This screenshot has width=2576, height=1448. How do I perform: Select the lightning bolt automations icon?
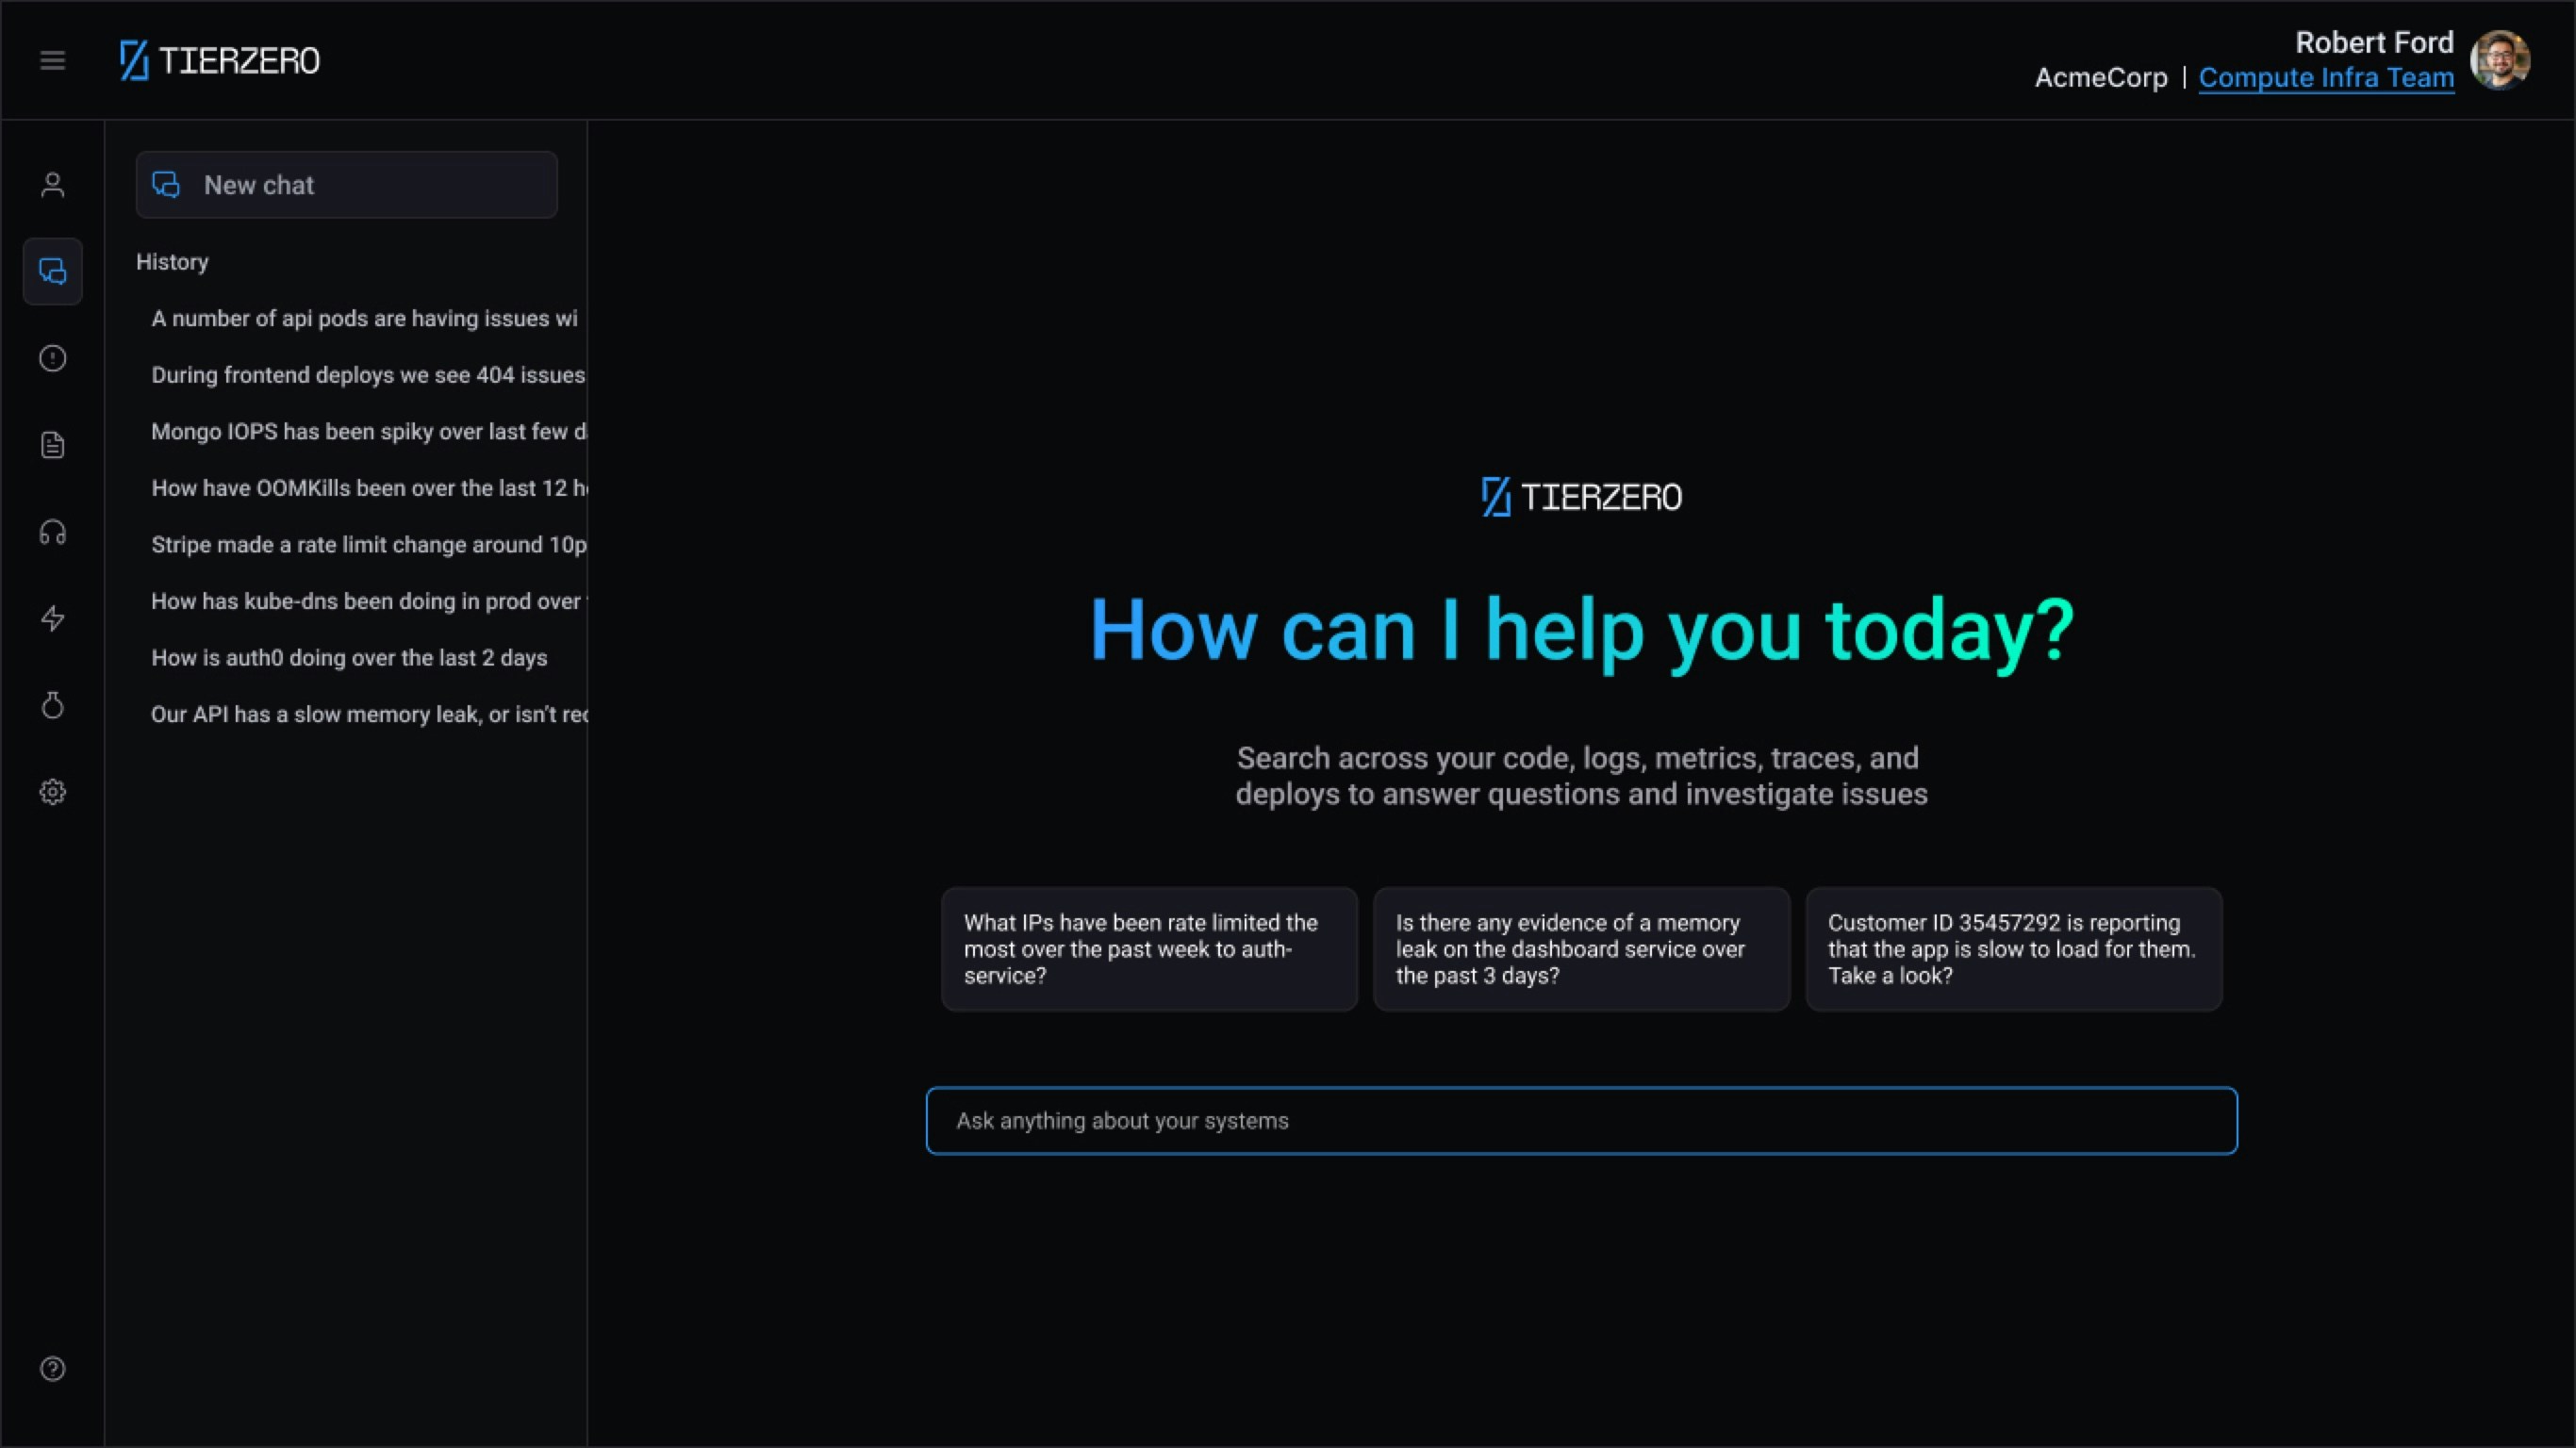click(x=52, y=618)
